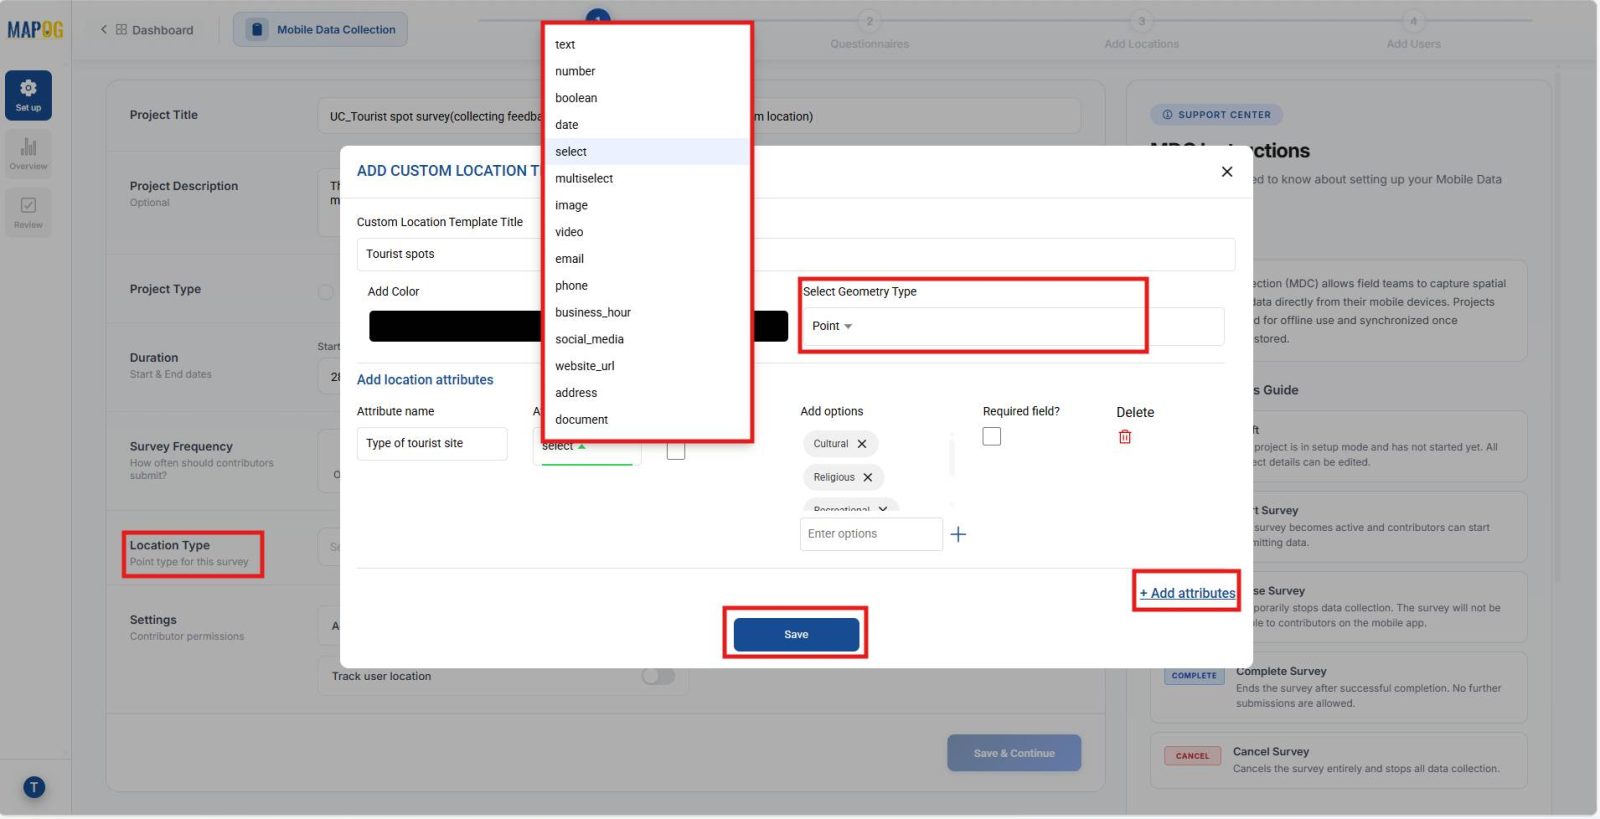Choose social_media from the type list
This screenshot has height=819, width=1600.
click(649, 339)
